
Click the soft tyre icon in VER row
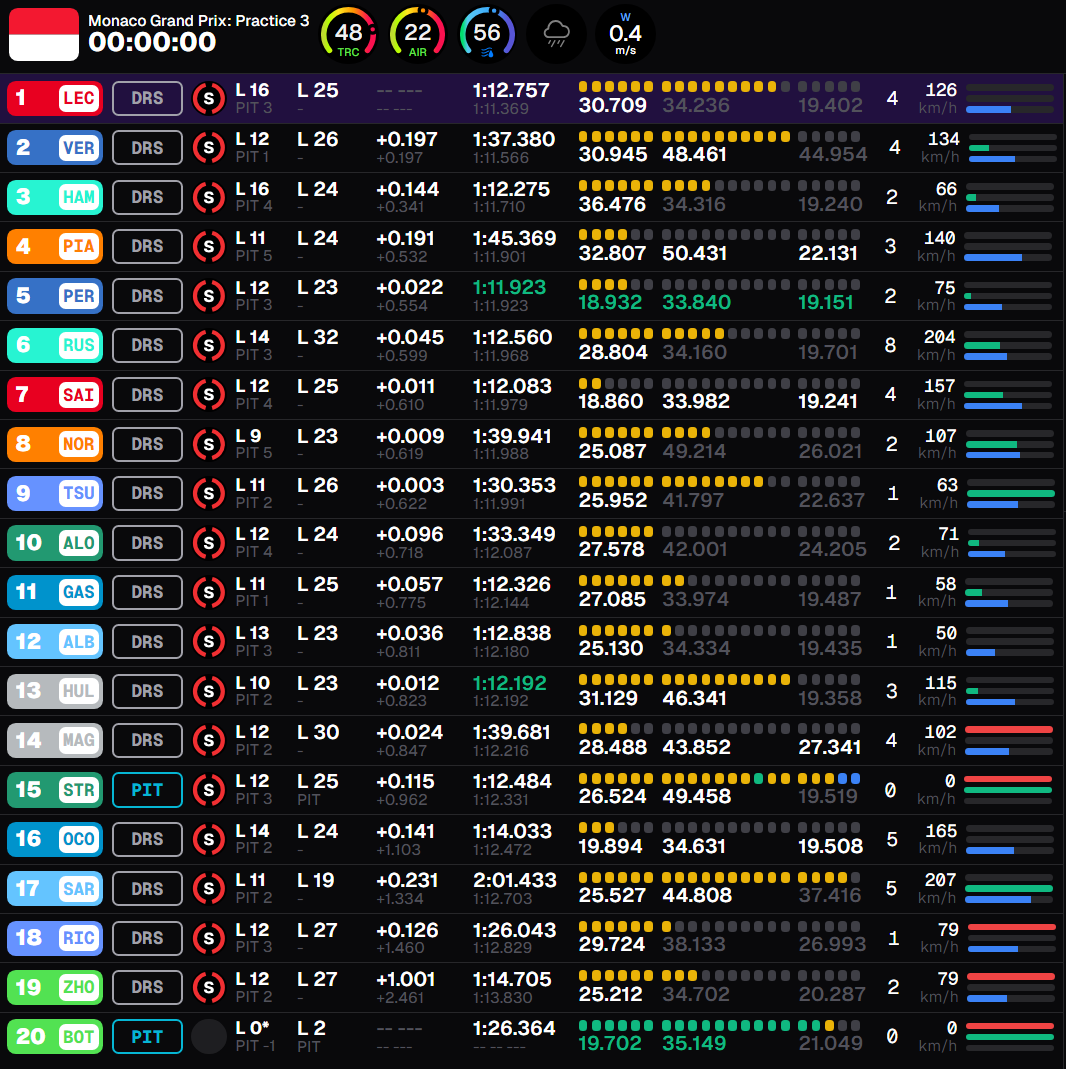pyautogui.click(x=209, y=147)
